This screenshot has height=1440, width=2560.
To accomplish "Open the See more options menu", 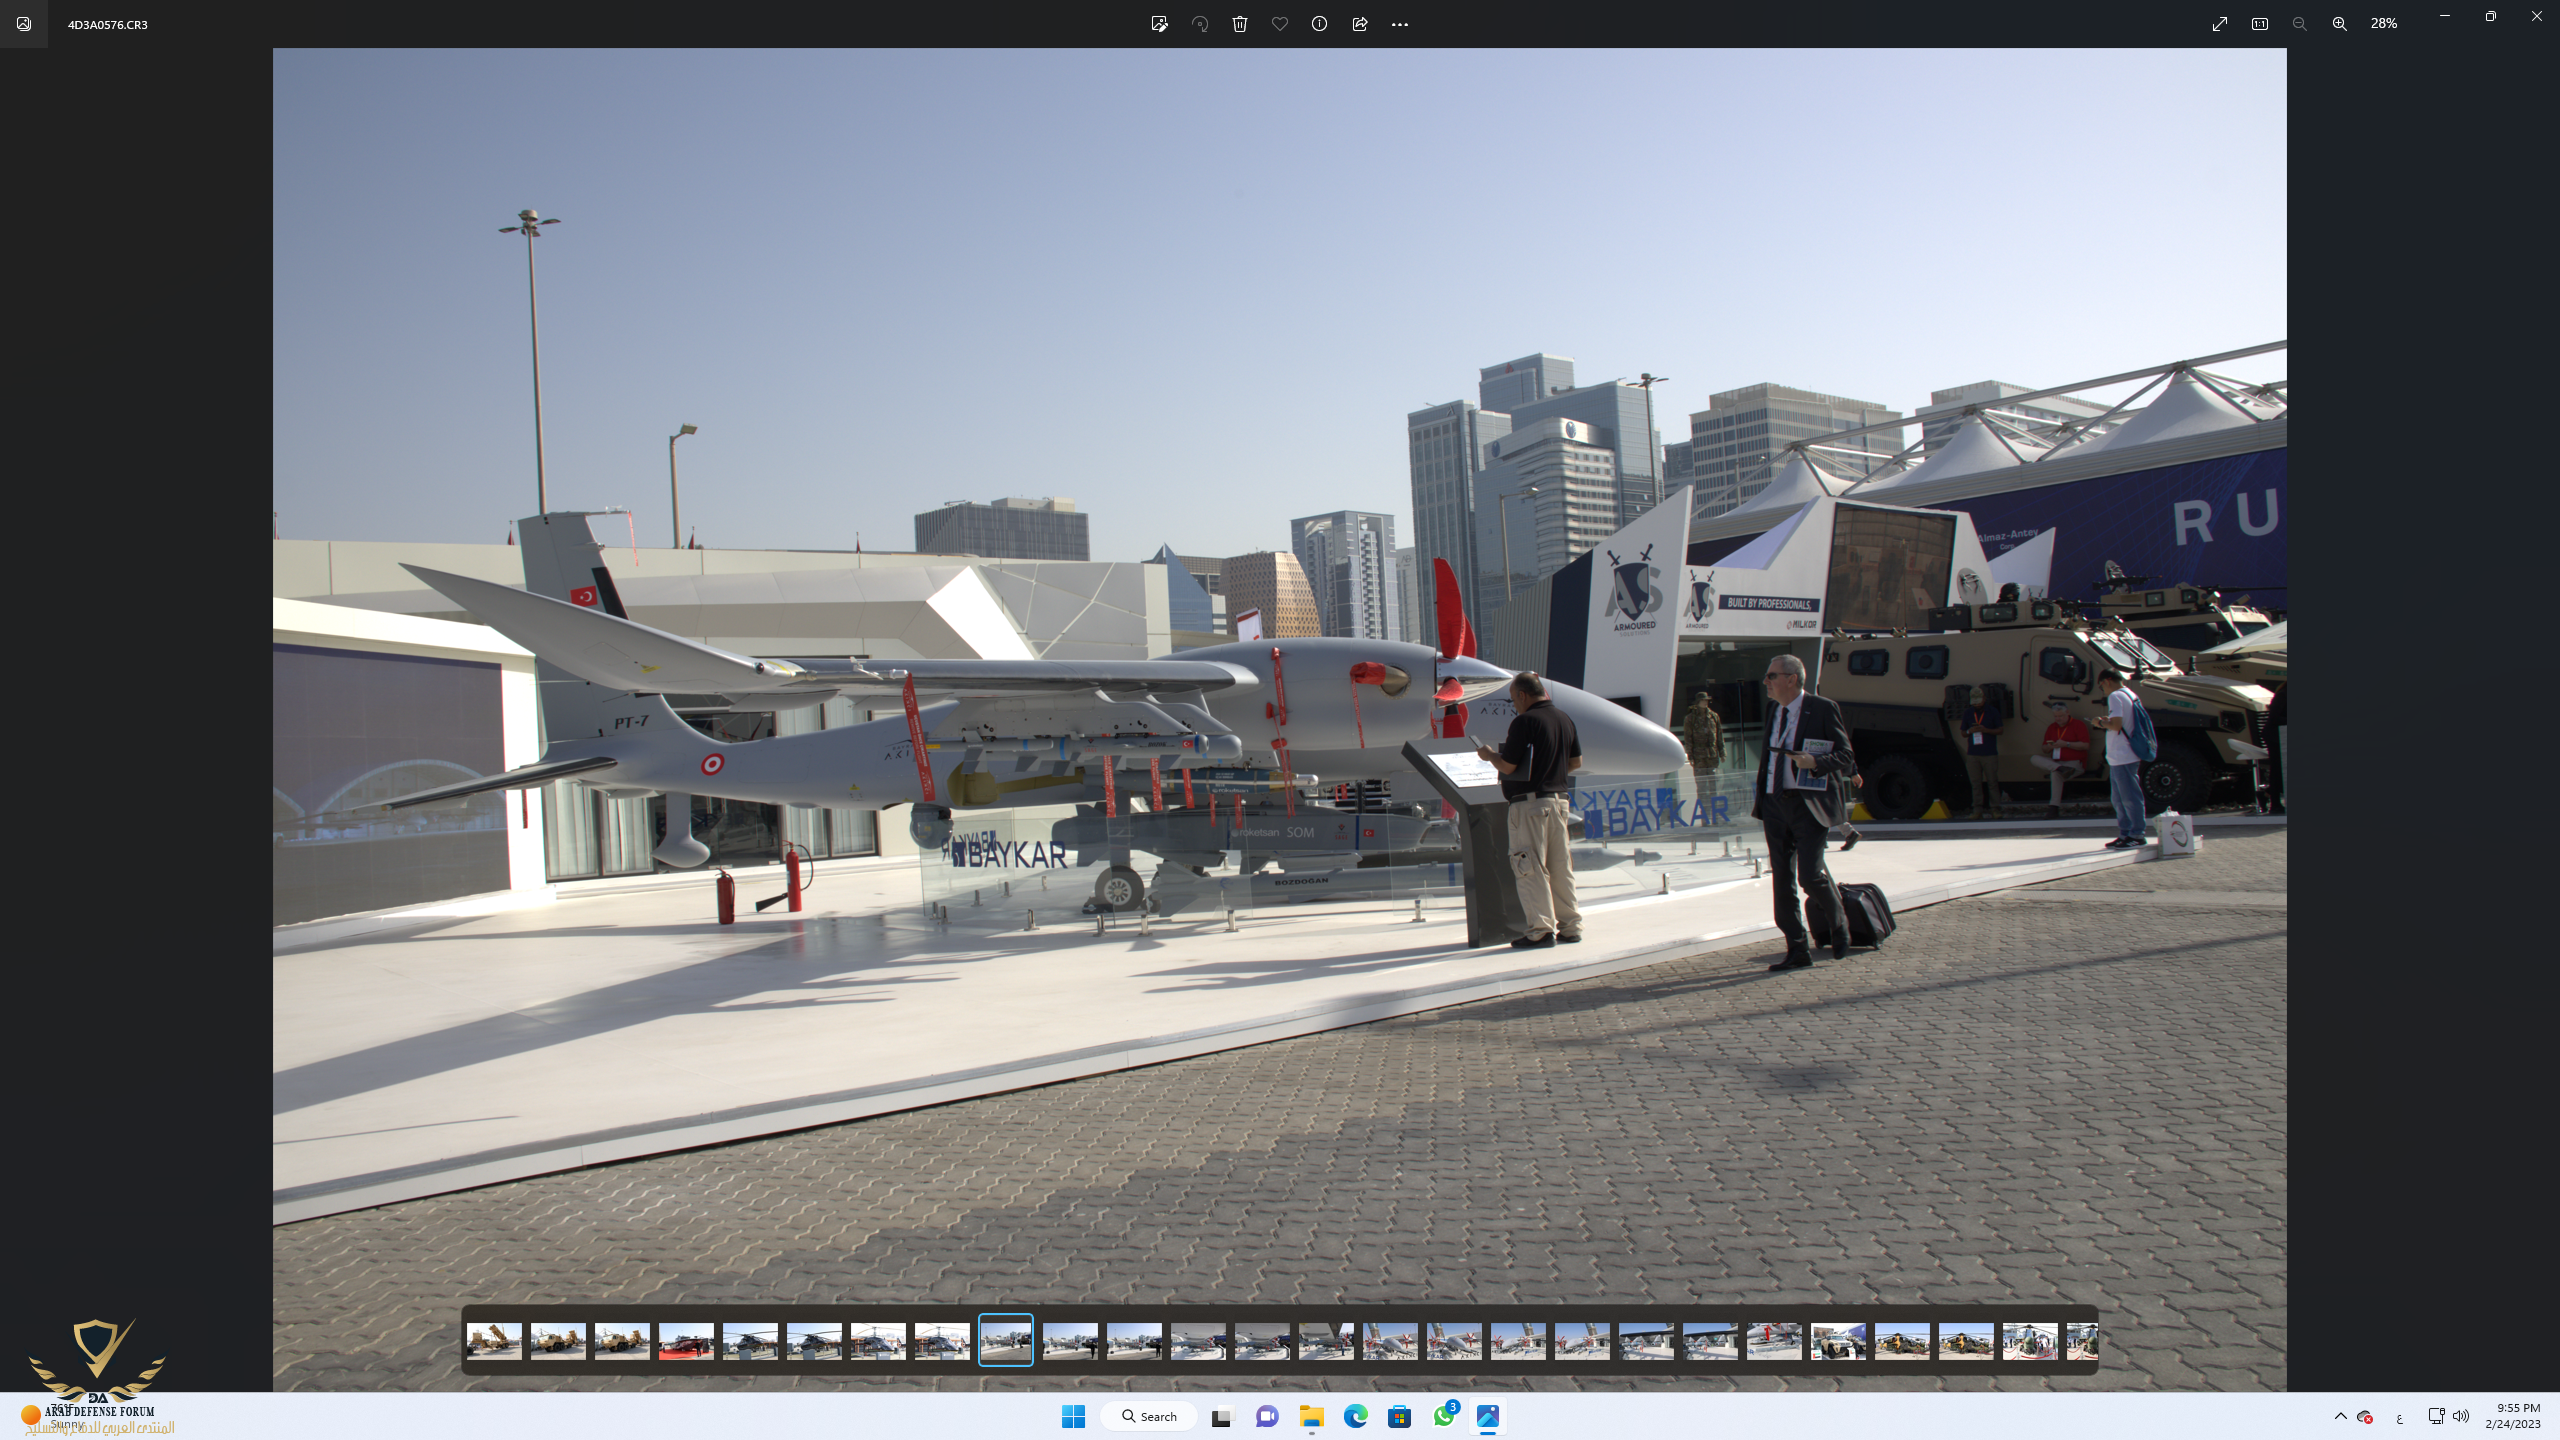I will point(1400,24).
